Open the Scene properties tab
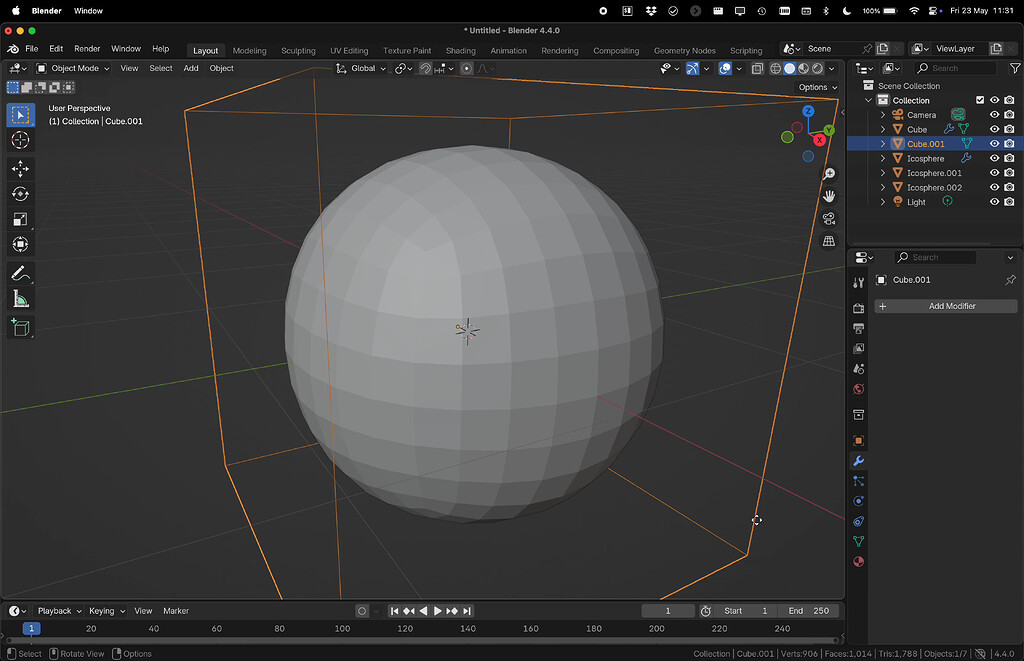This screenshot has height=661, width=1024. click(x=859, y=369)
